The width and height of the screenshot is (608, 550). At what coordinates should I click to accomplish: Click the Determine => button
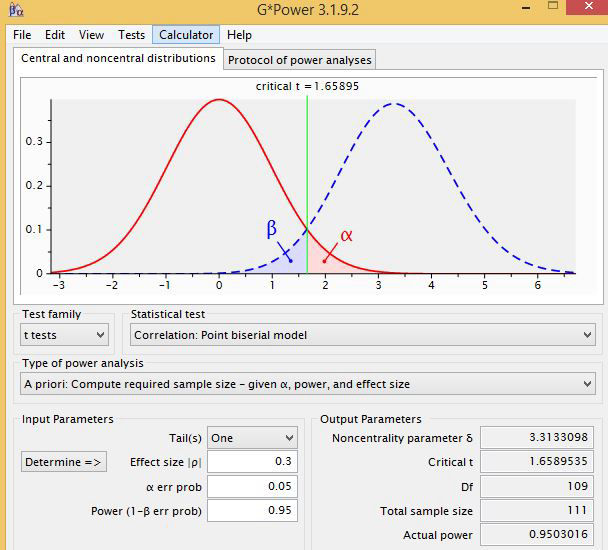coord(63,462)
